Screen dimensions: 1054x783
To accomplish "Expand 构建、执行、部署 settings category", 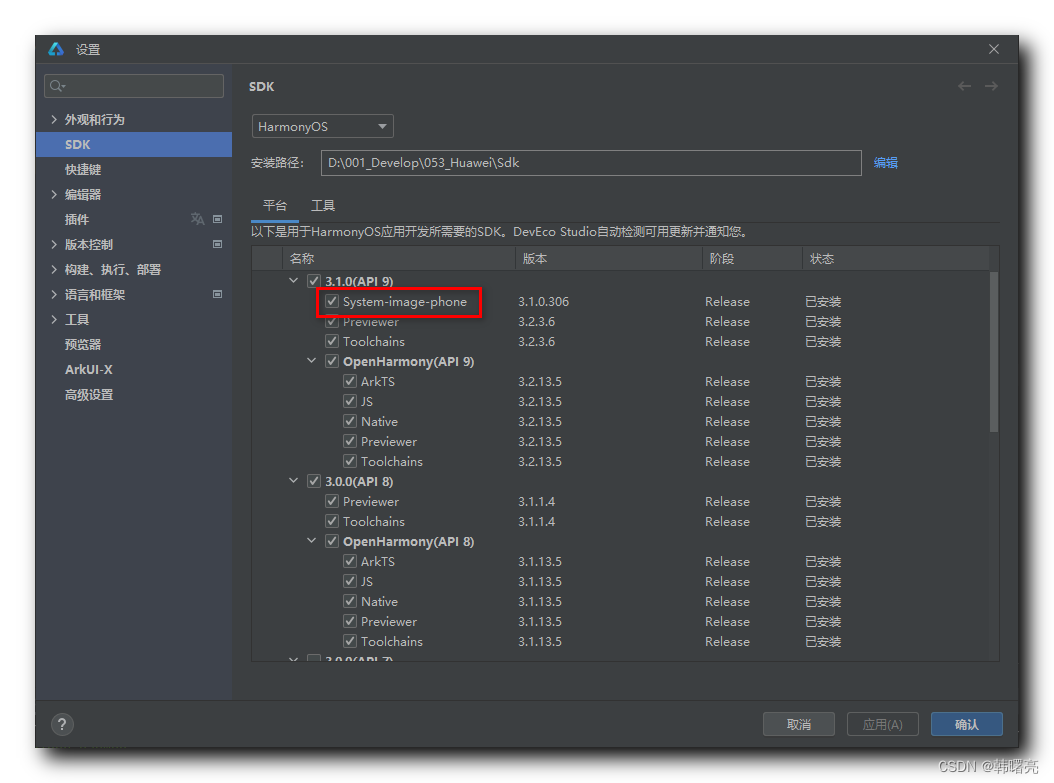I will point(54,269).
